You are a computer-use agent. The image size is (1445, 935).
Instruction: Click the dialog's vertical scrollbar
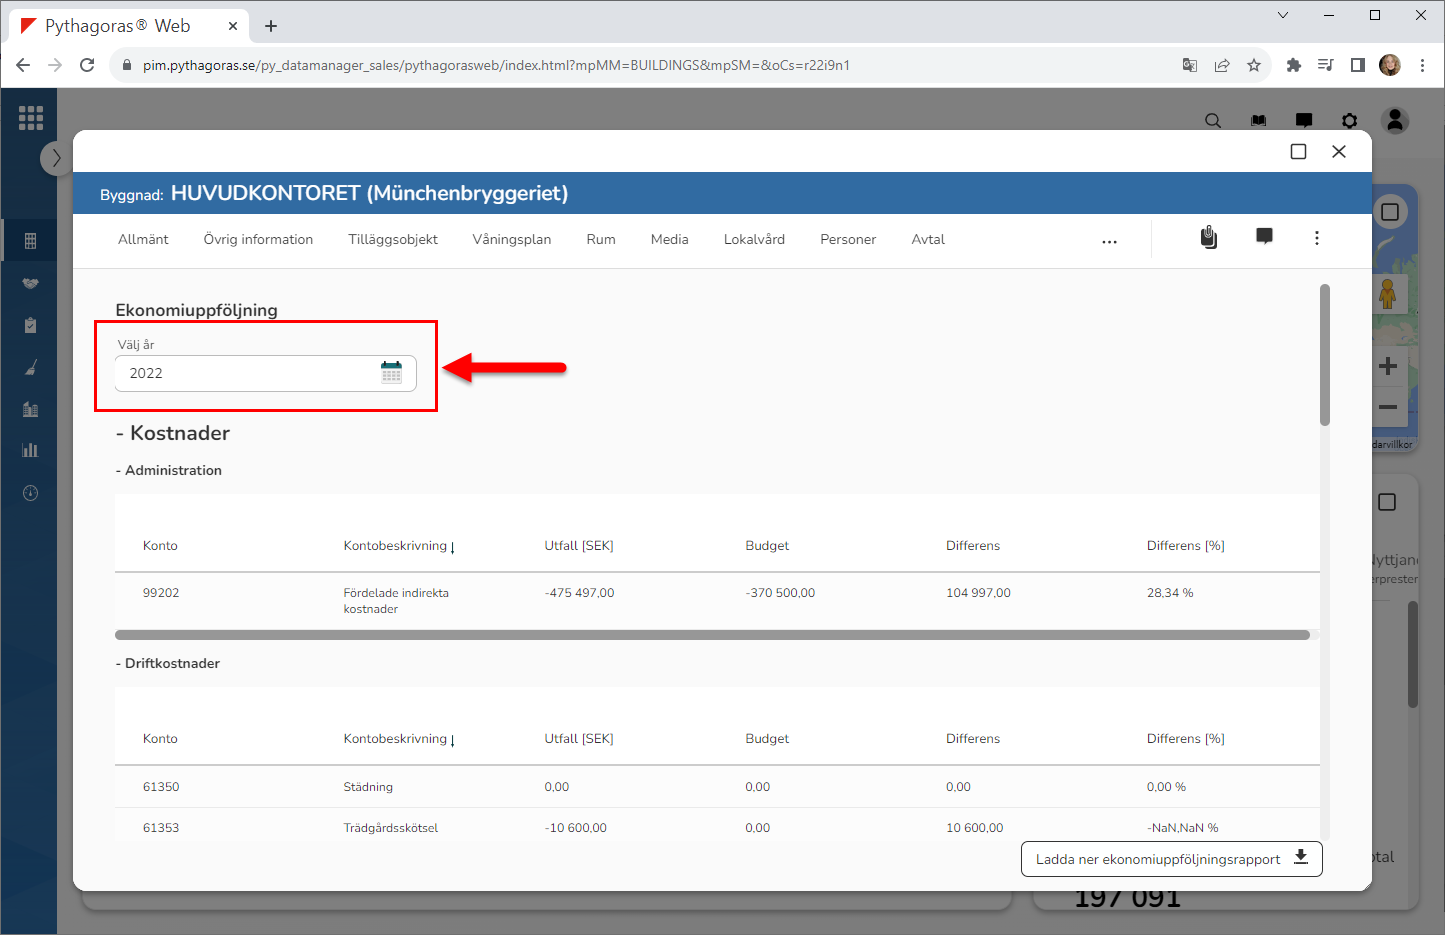click(x=1325, y=355)
